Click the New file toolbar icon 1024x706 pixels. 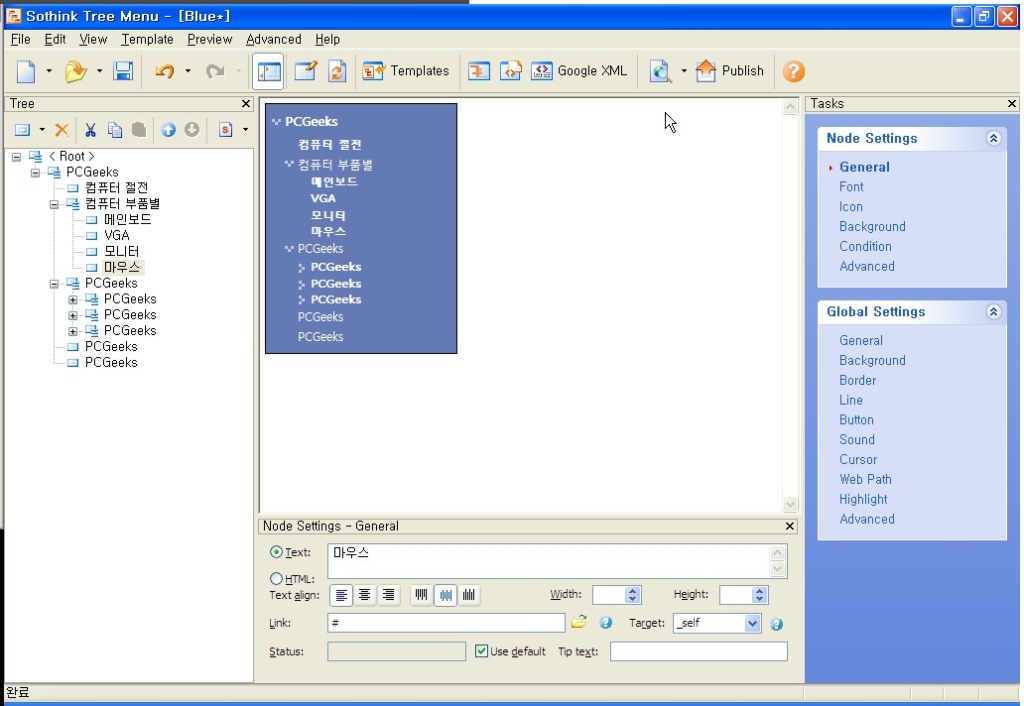point(26,71)
